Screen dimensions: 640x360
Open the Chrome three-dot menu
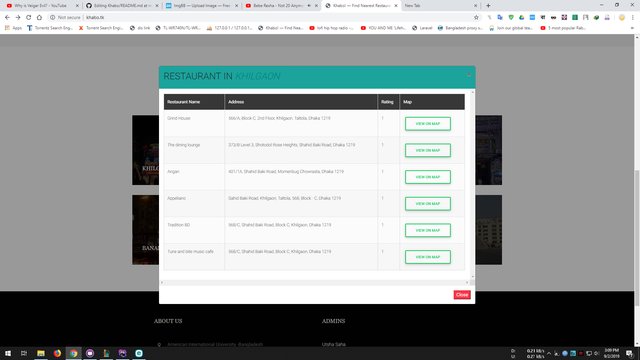(x=633, y=18)
